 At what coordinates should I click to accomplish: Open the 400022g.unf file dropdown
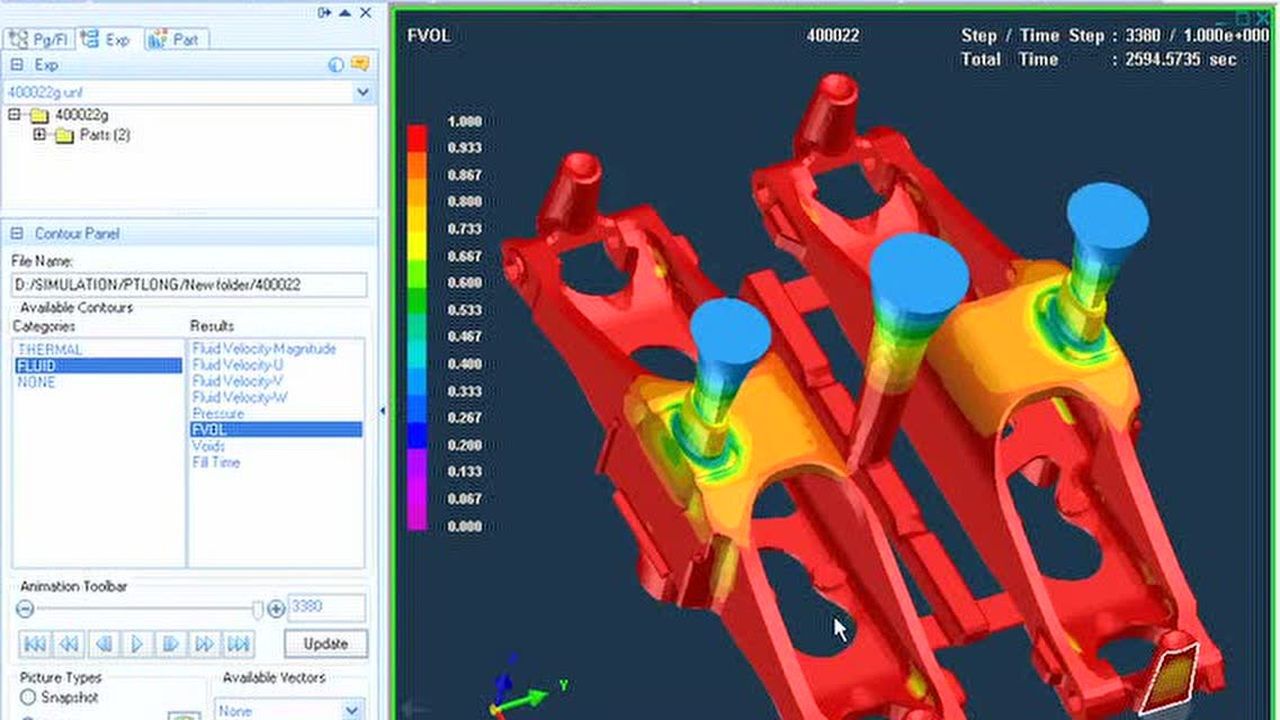click(x=363, y=92)
